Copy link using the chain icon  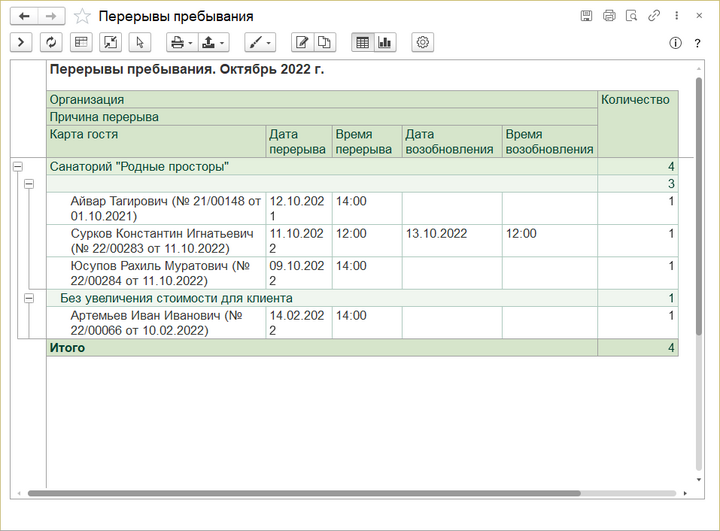pos(654,16)
